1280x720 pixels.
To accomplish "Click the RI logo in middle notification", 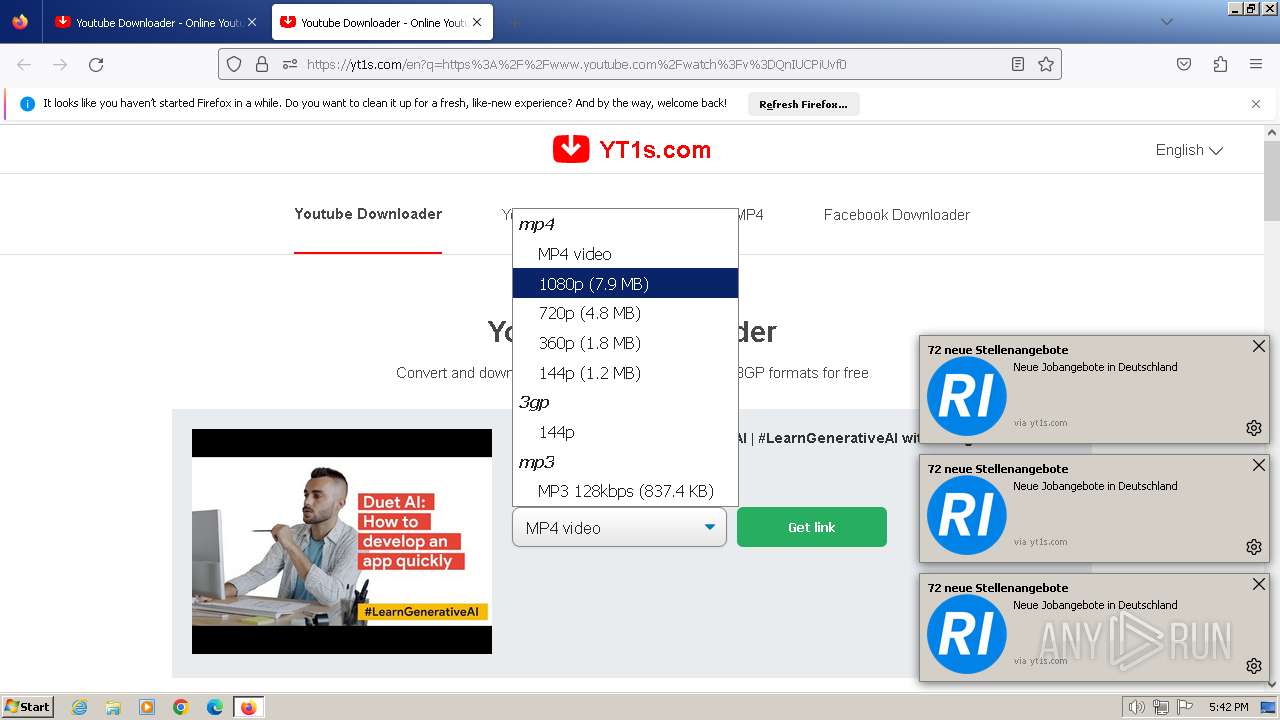I will 966,515.
